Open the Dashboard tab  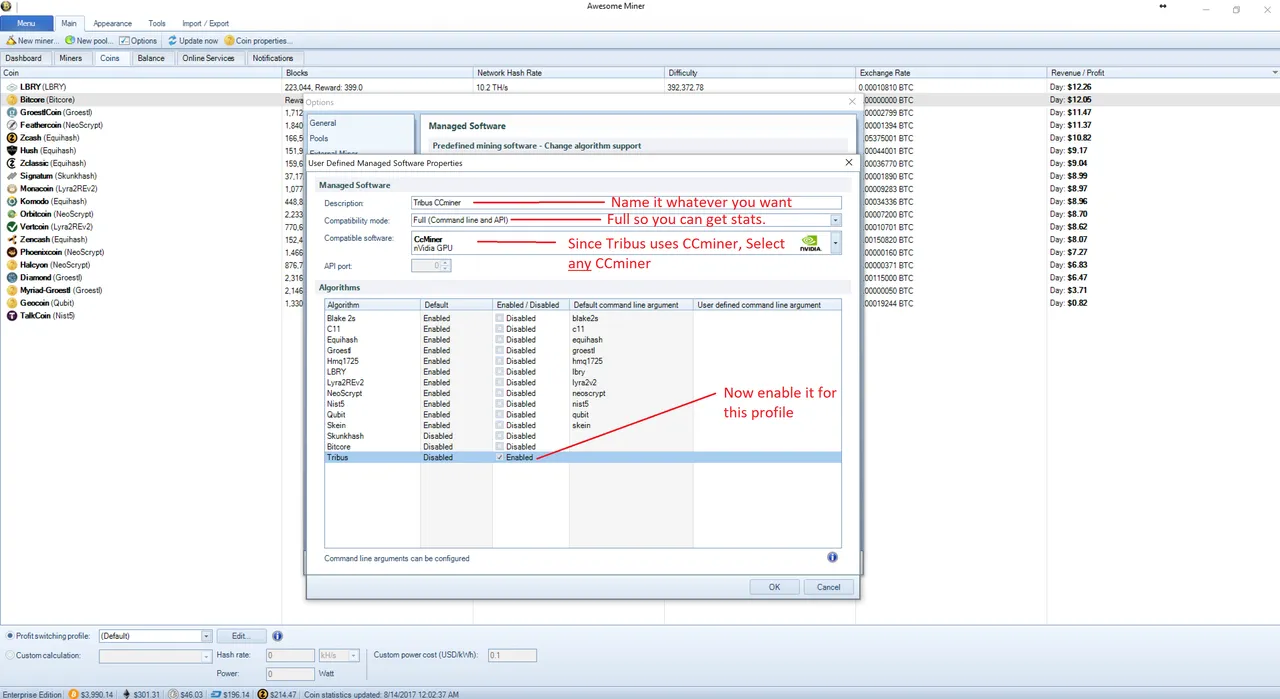click(24, 58)
